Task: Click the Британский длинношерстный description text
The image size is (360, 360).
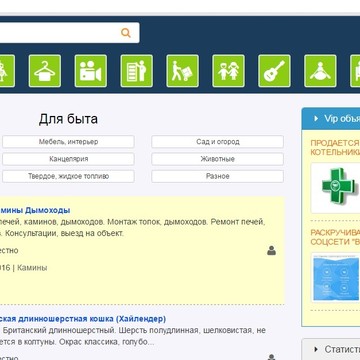Action: coord(133,336)
